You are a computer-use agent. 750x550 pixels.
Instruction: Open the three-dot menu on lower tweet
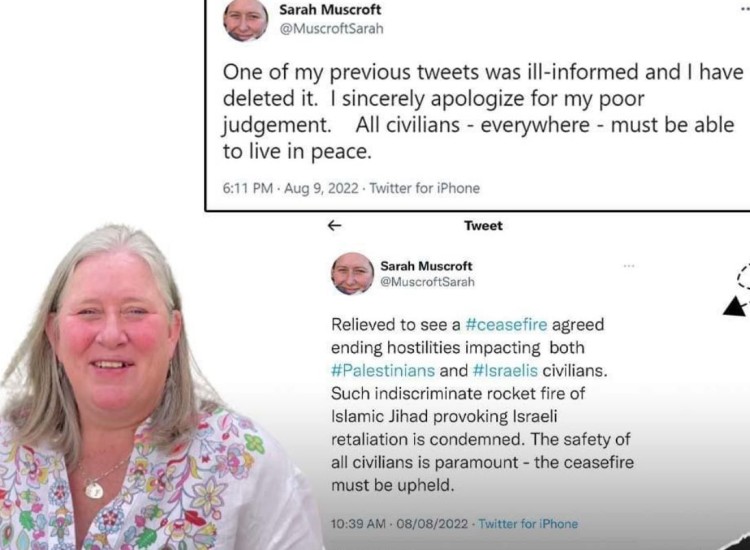tap(629, 265)
